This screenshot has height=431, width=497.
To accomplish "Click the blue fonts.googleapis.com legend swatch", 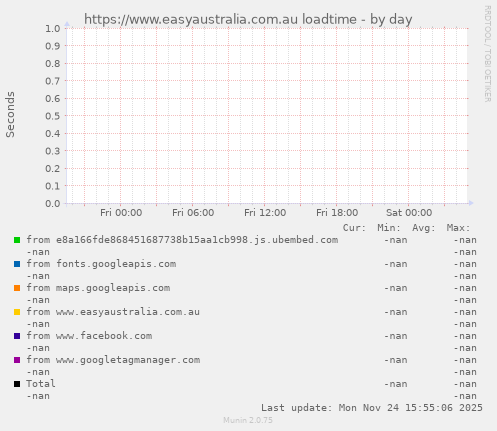I will click(17, 264).
